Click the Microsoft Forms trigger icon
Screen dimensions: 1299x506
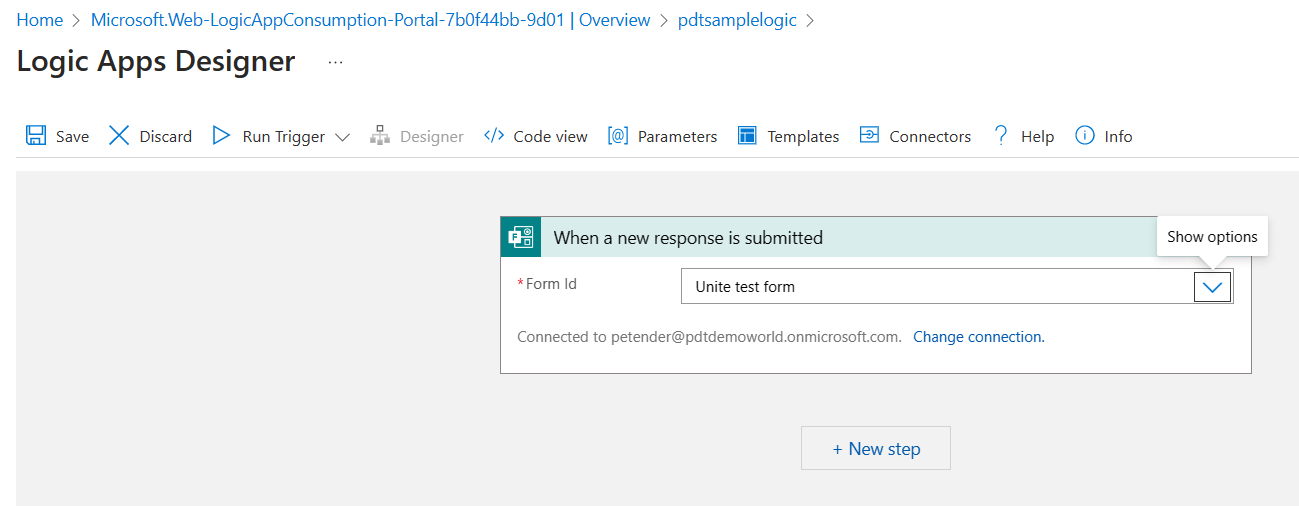tap(521, 238)
